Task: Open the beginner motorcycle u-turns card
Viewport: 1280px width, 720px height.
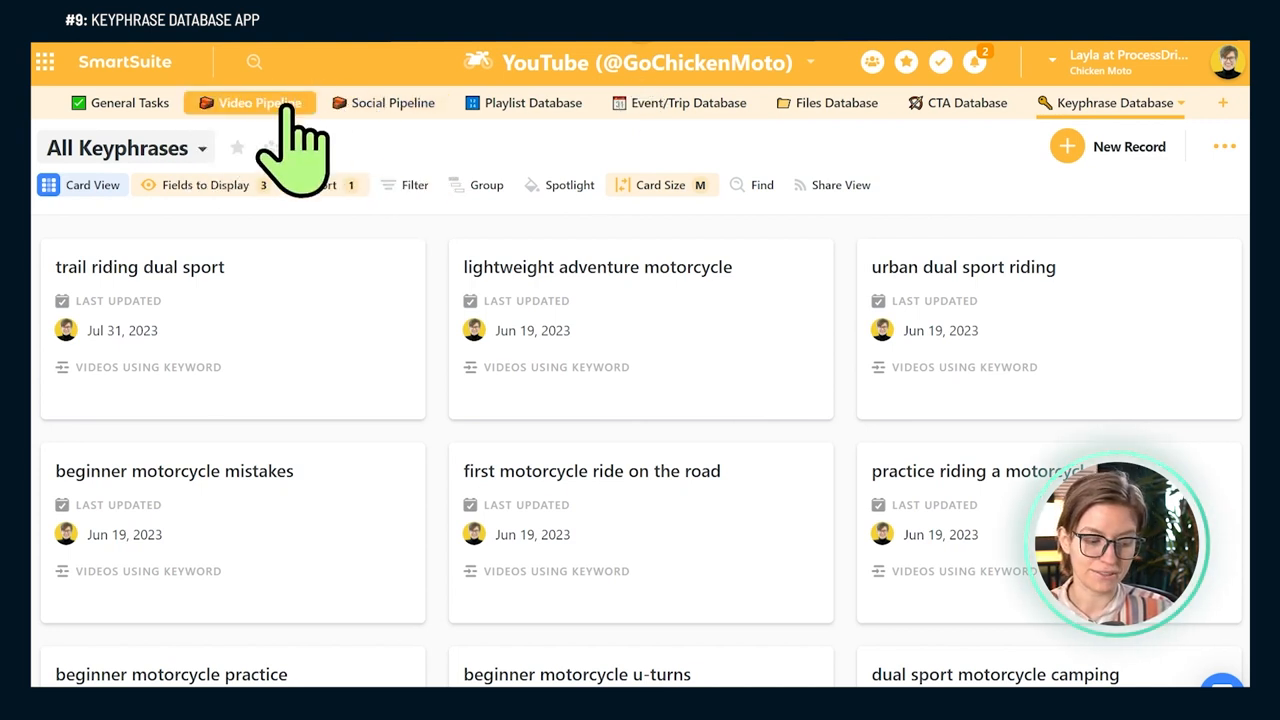Action: click(x=641, y=667)
